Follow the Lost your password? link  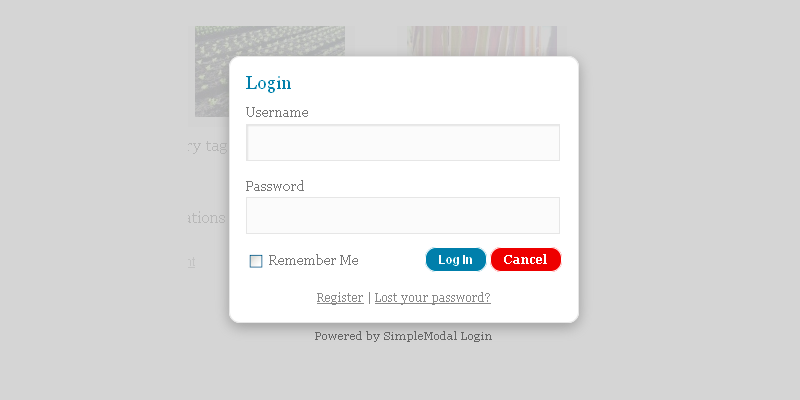tap(432, 298)
